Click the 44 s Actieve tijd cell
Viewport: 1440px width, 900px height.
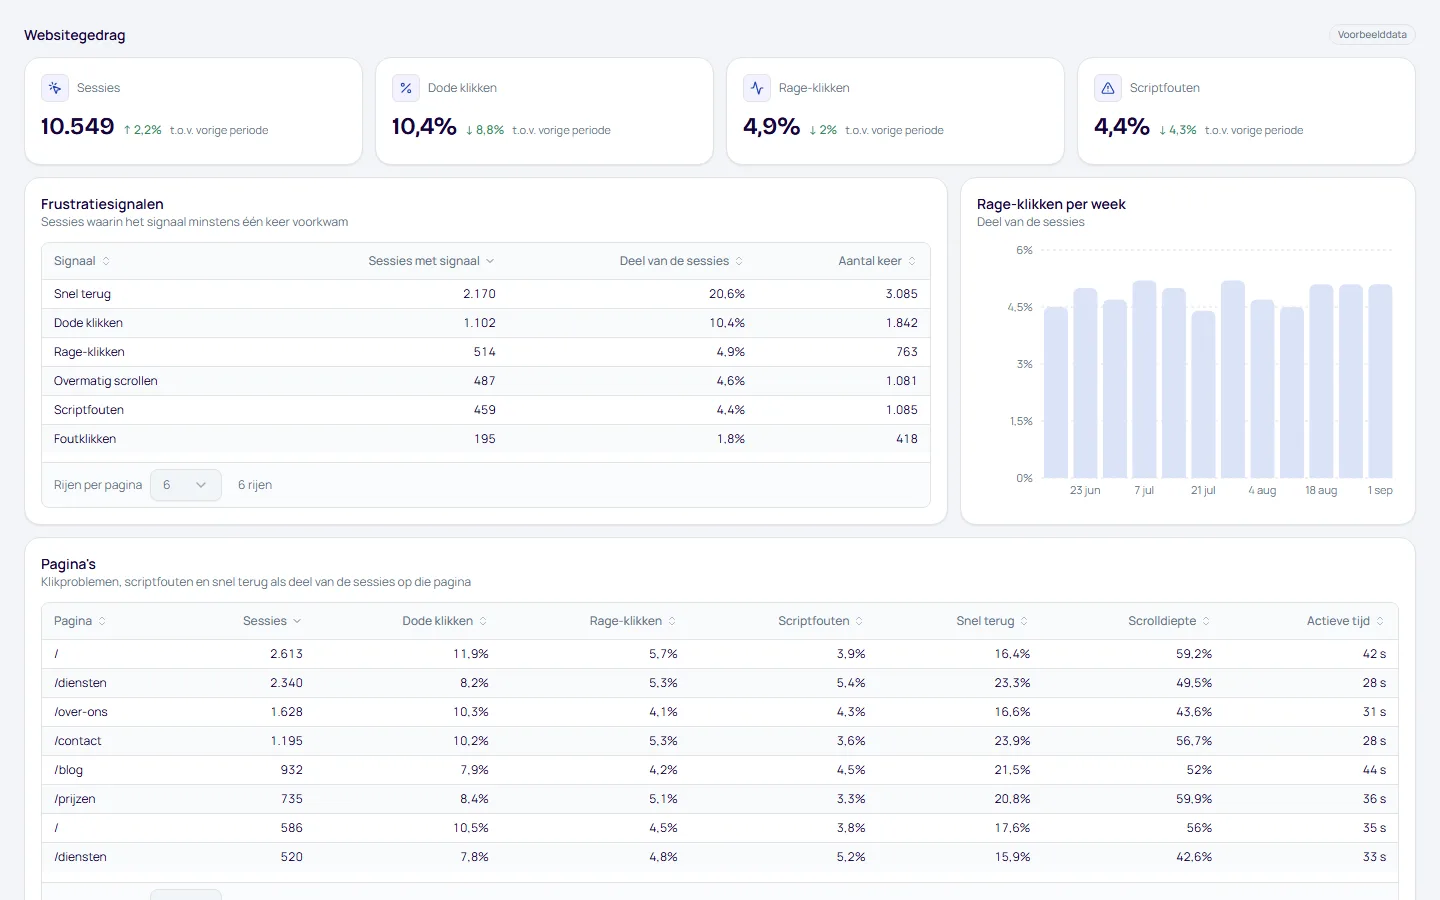coord(1374,770)
